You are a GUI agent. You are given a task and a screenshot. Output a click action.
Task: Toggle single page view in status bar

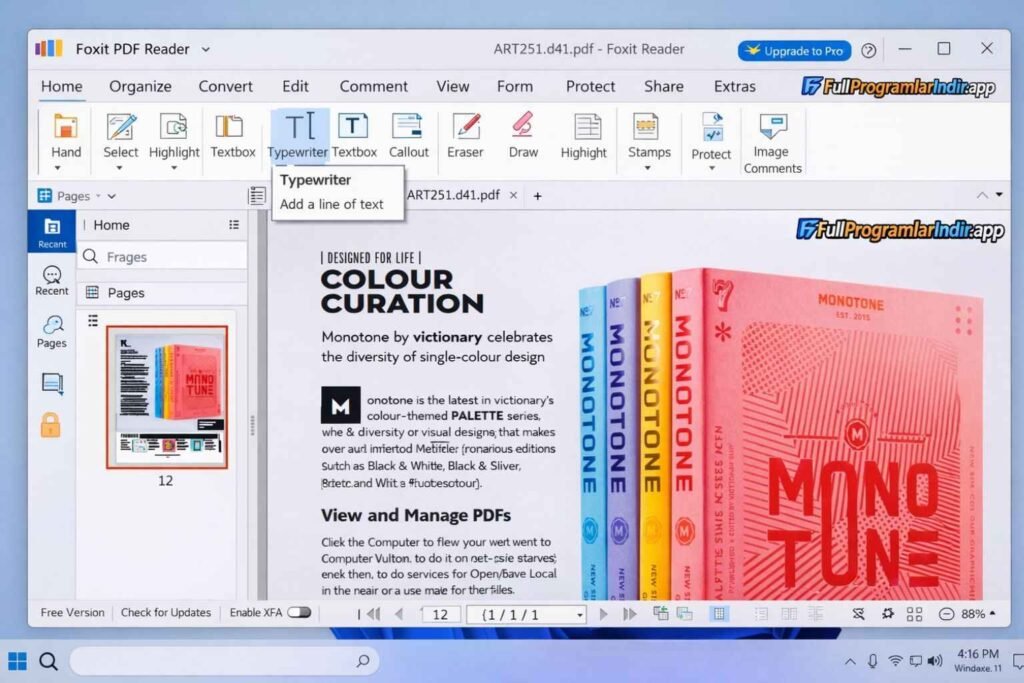coord(720,613)
